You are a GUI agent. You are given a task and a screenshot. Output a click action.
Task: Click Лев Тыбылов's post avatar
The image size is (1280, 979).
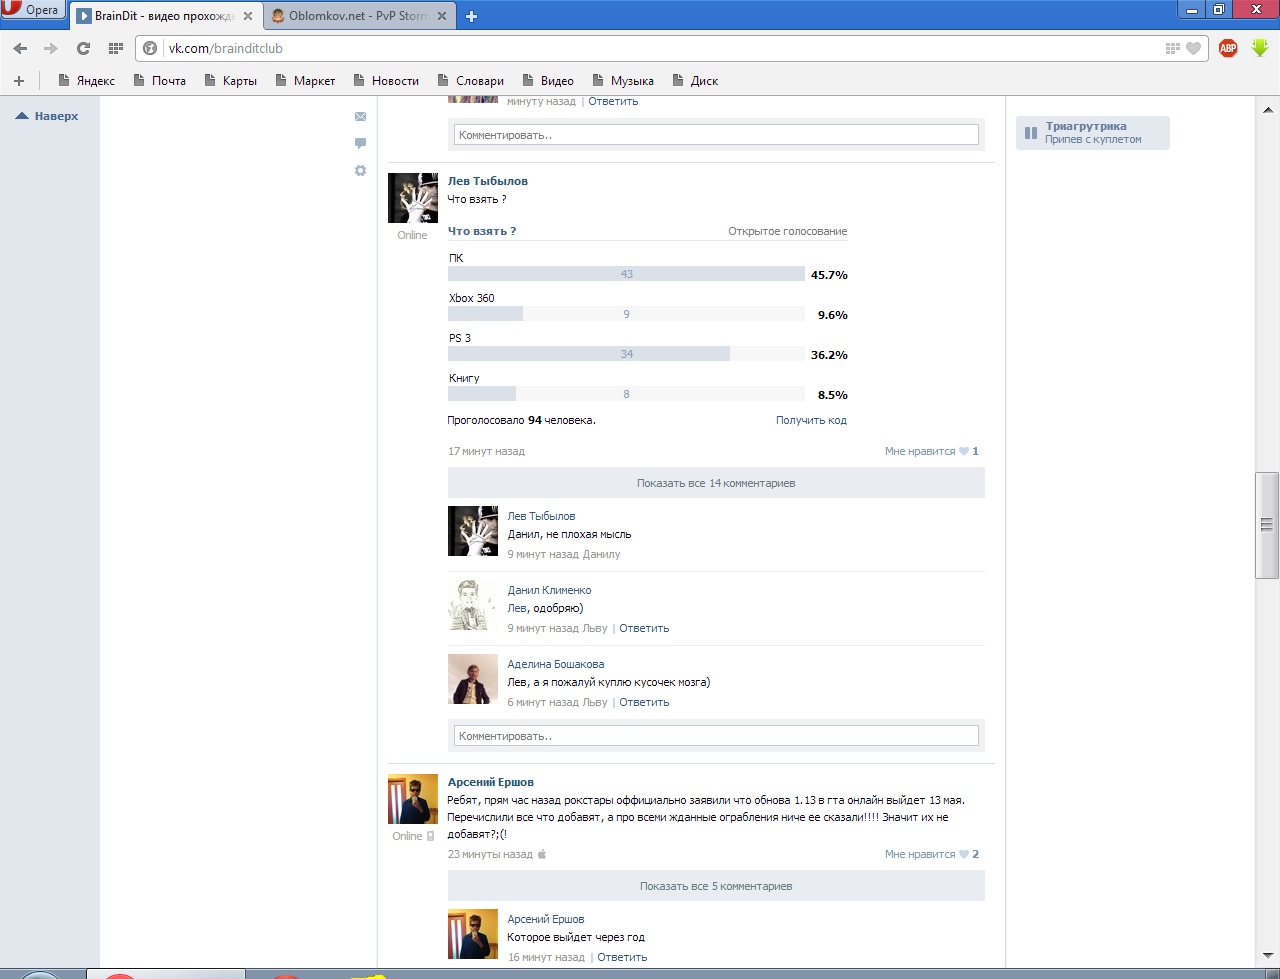coord(413,197)
